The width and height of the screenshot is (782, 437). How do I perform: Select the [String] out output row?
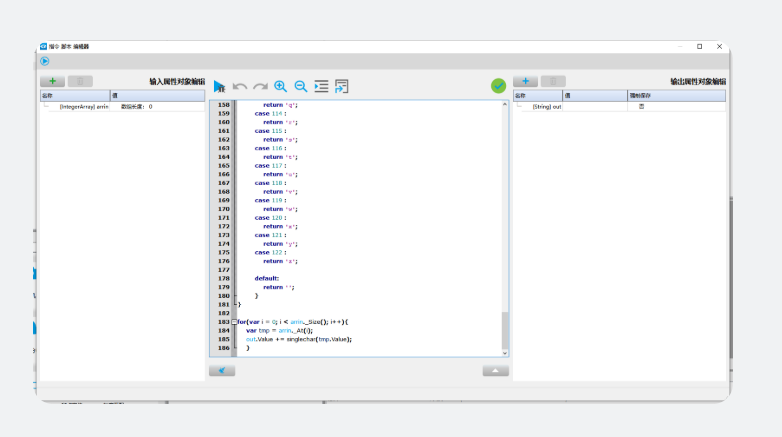546,106
